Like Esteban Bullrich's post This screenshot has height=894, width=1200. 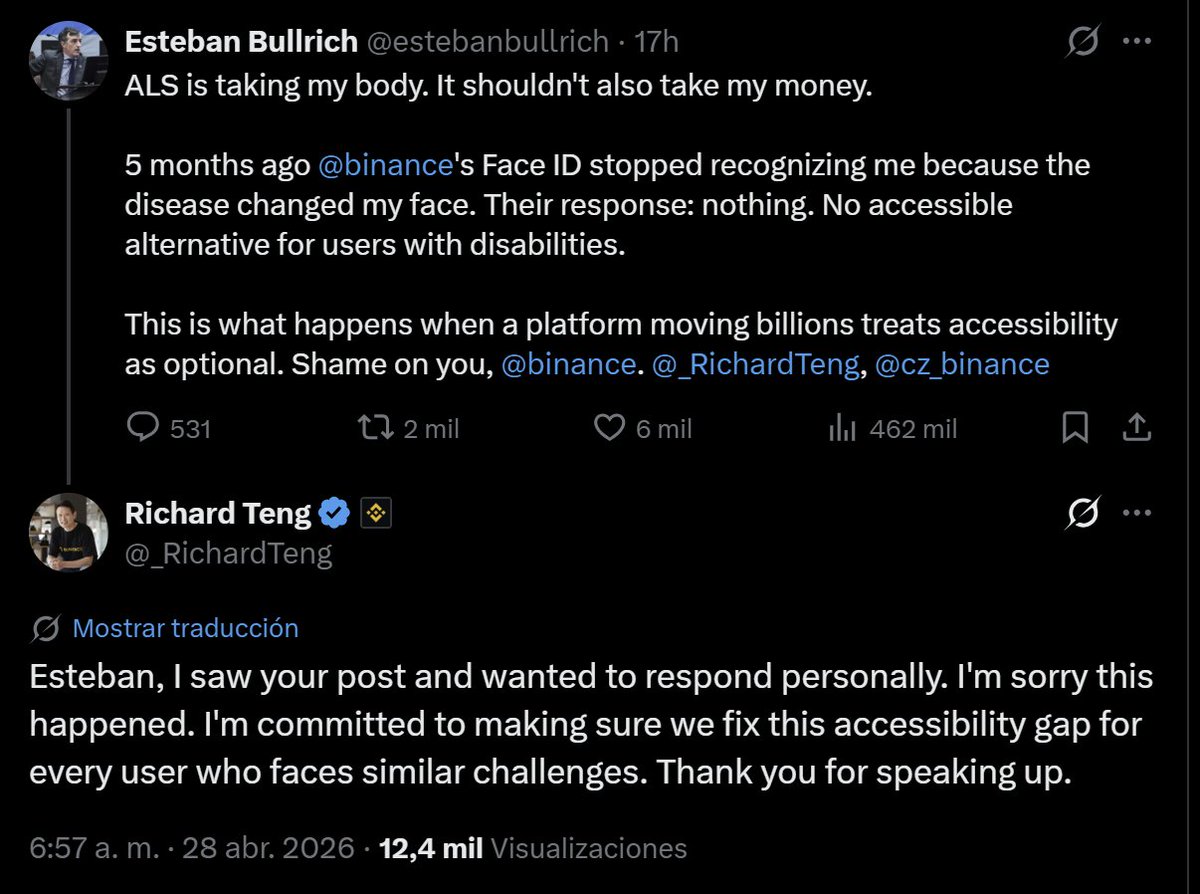[x=609, y=428]
